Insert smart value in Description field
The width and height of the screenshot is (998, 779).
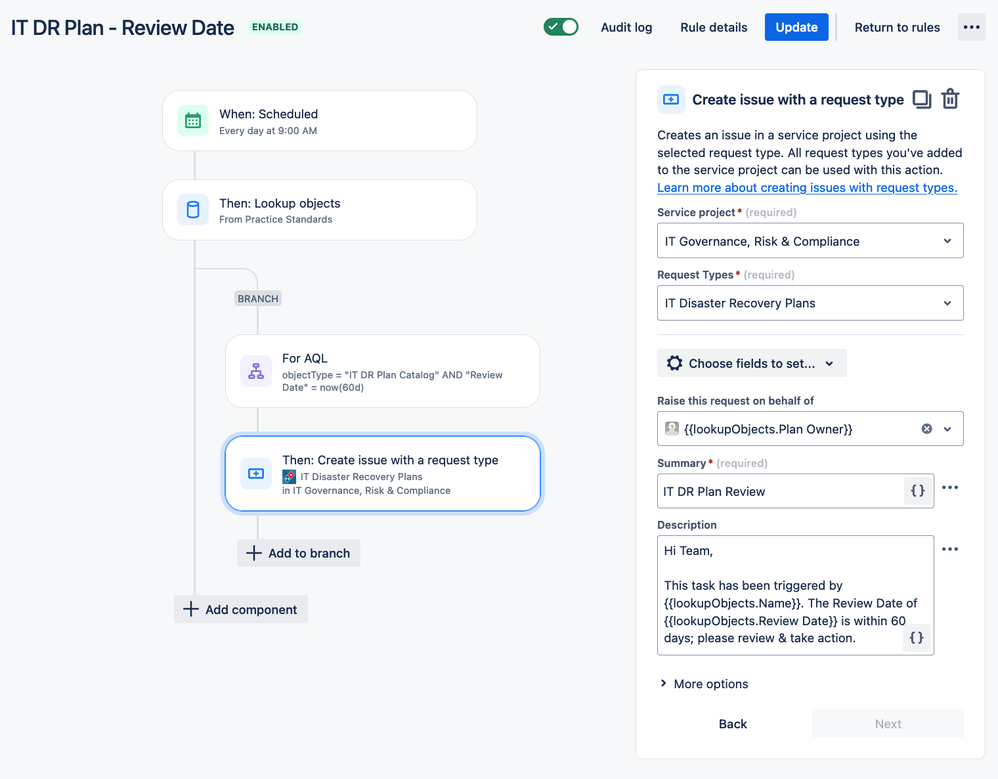917,638
